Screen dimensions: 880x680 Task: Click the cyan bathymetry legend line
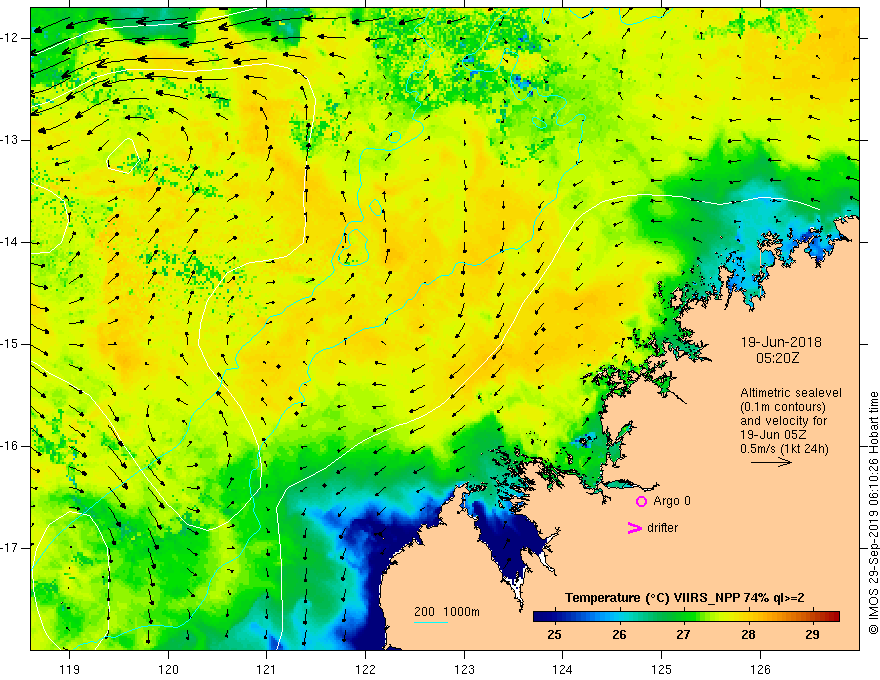tap(430, 622)
